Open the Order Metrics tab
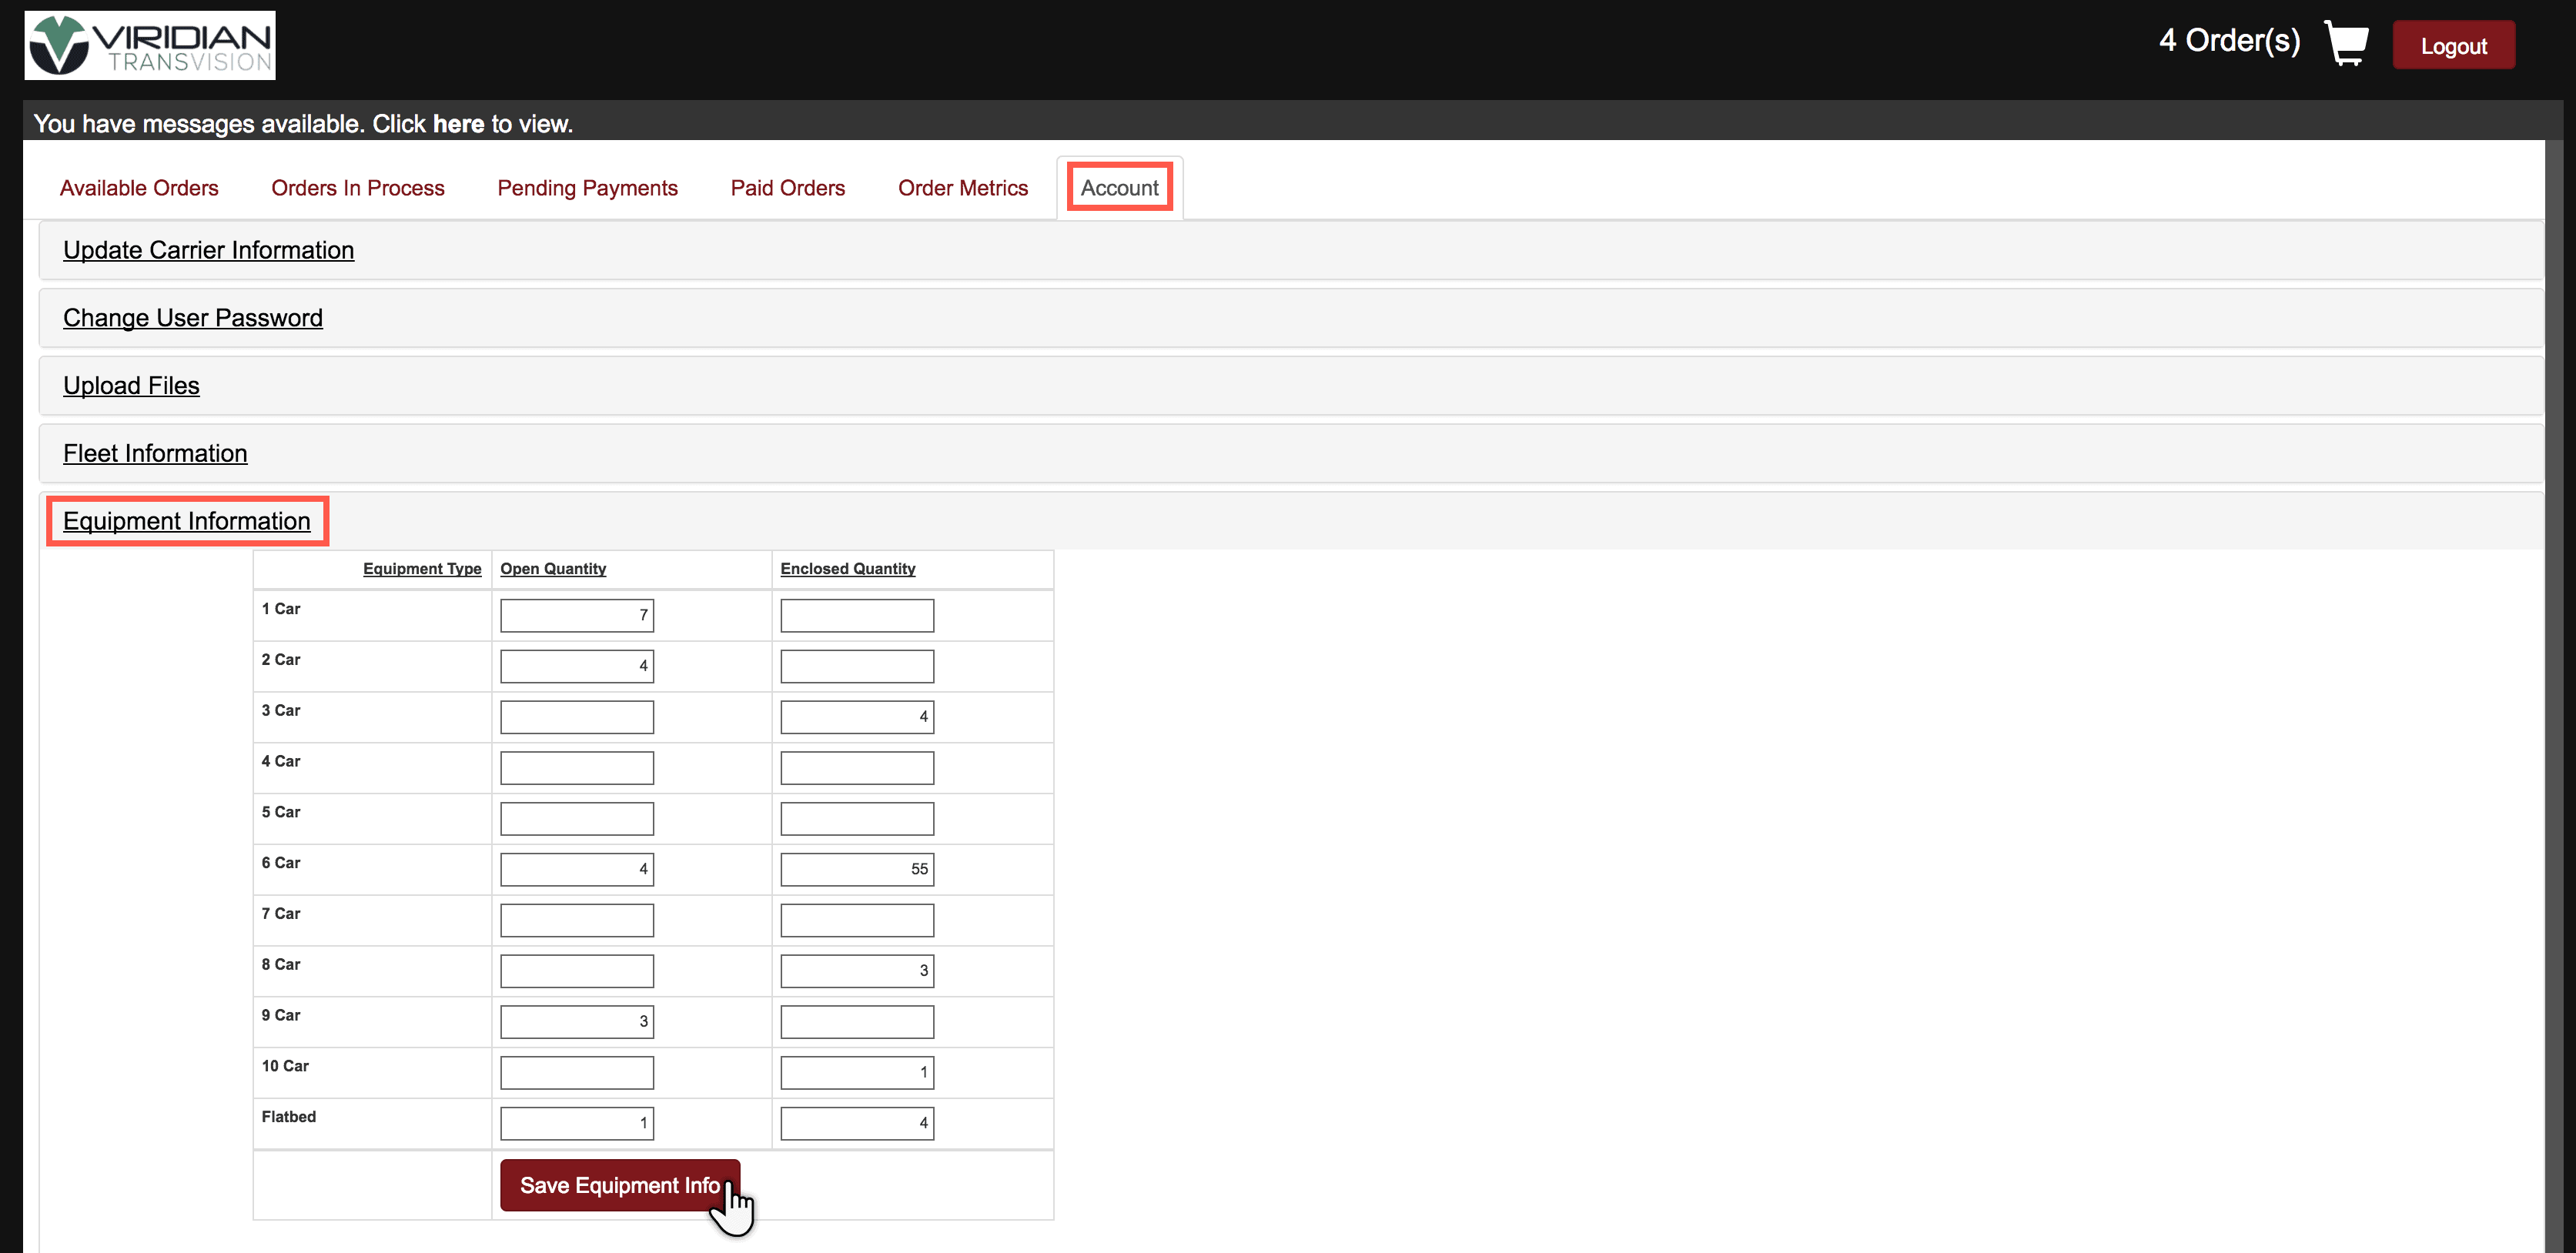 [x=962, y=188]
